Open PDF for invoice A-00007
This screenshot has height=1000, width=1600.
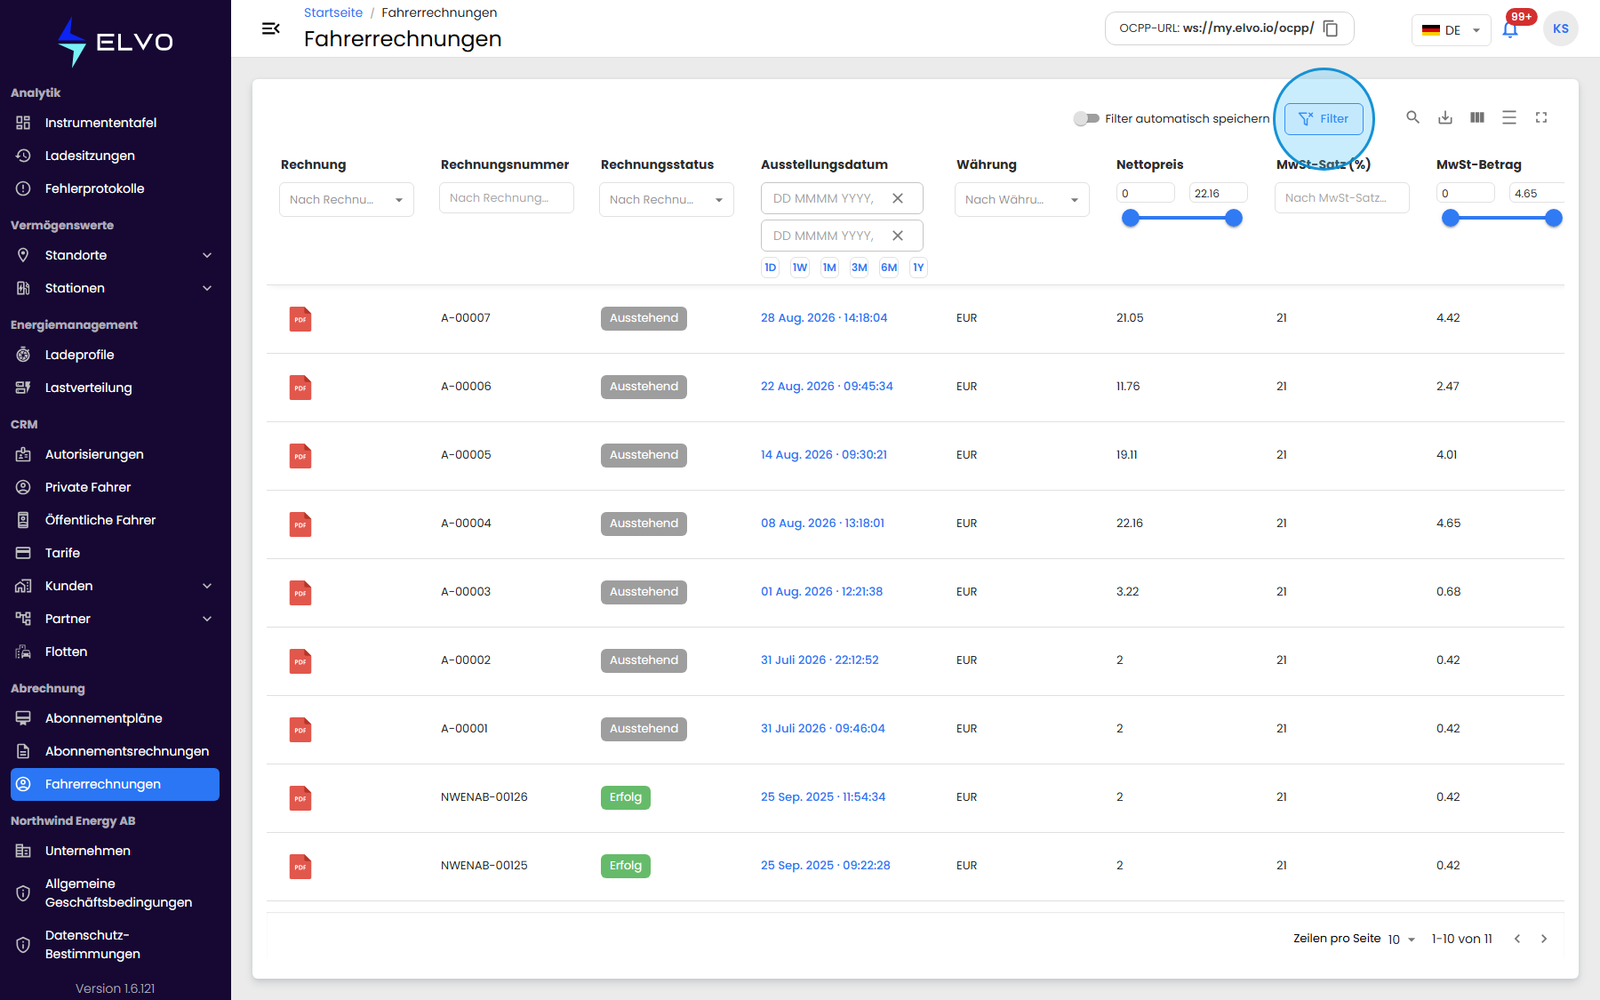[x=300, y=319]
